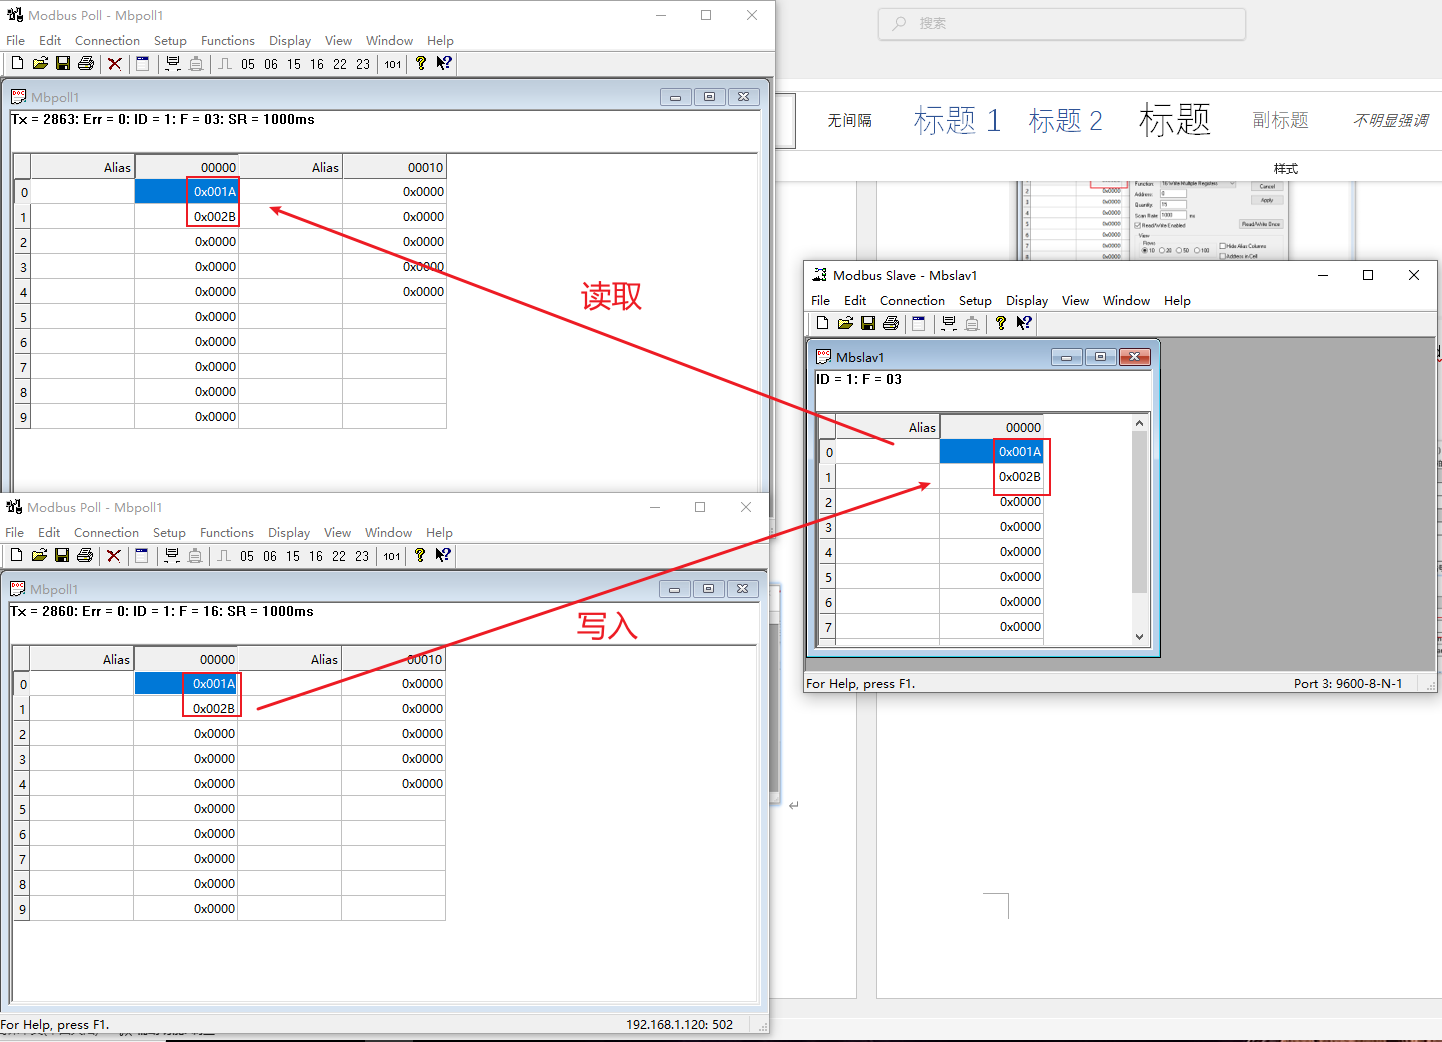The width and height of the screenshot is (1442, 1042).
Task: Open Functions menu in F=03 Poll window
Action: pyautogui.click(x=228, y=40)
